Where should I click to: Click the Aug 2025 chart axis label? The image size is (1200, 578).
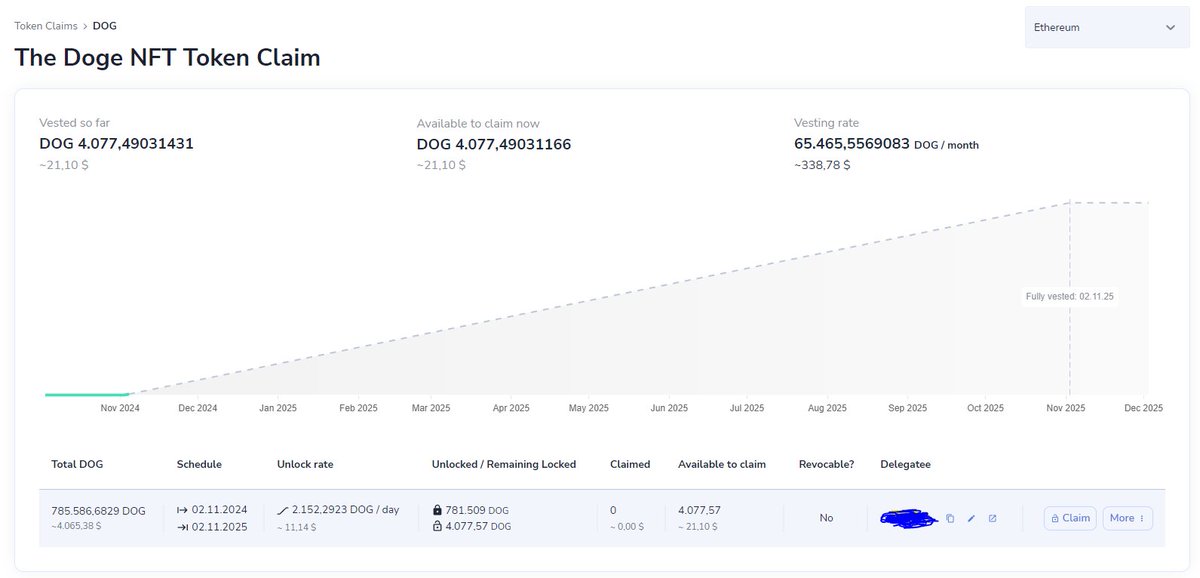pyautogui.click(x=827, y=408)
